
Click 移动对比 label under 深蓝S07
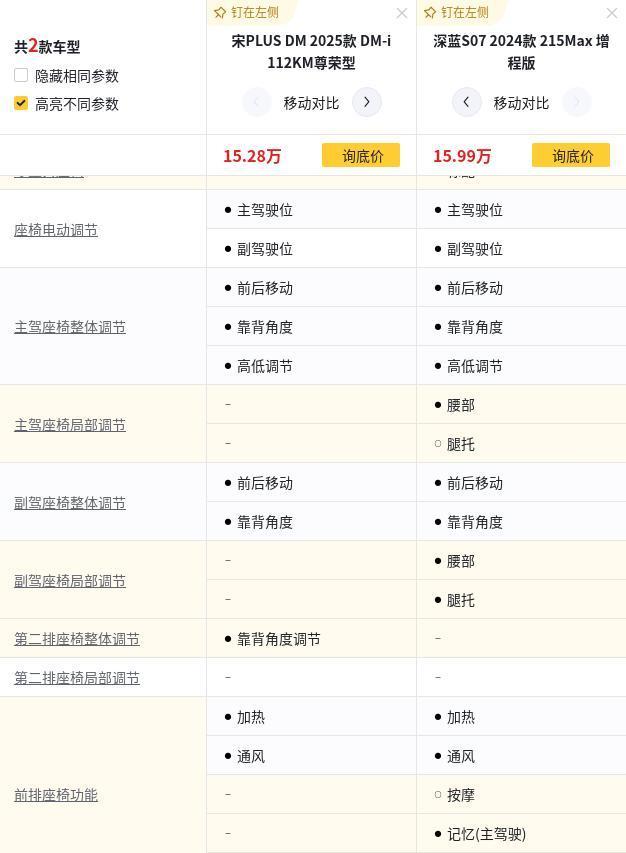(521, 103)
